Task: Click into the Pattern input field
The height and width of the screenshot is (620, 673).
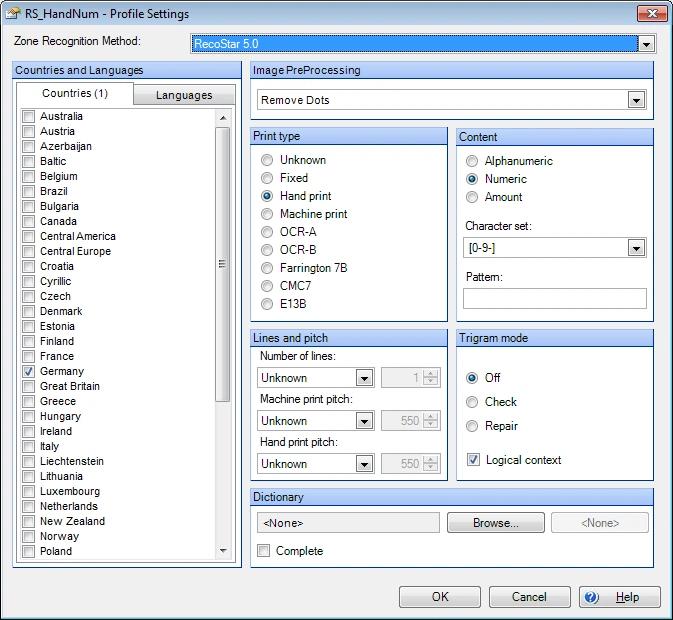Action: pos(554,298)
